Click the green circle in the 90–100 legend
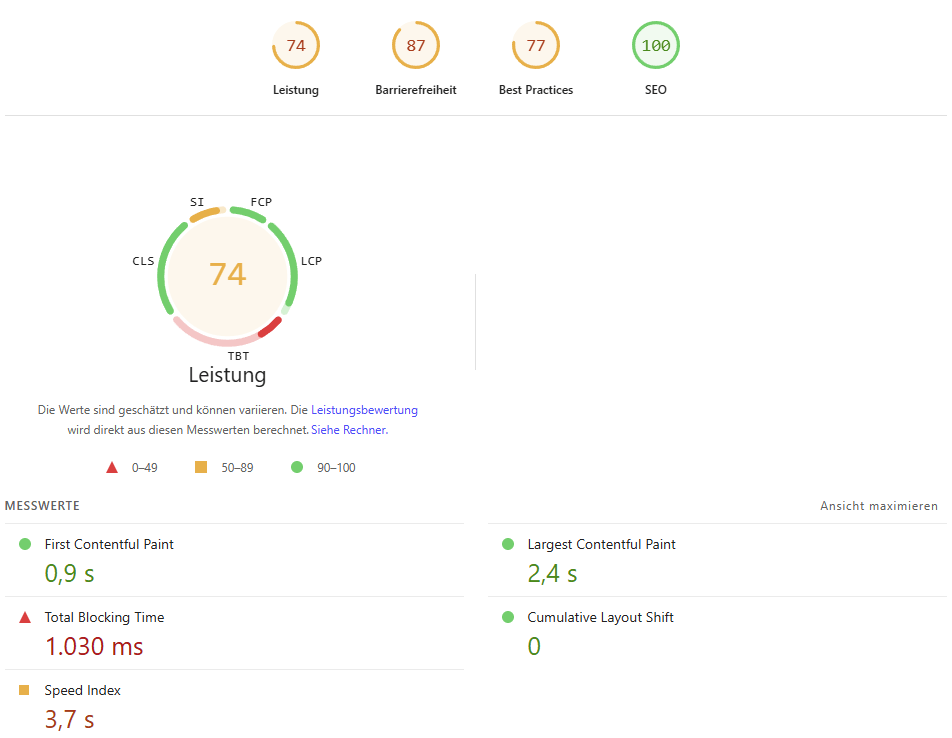 tap(296, 467)
